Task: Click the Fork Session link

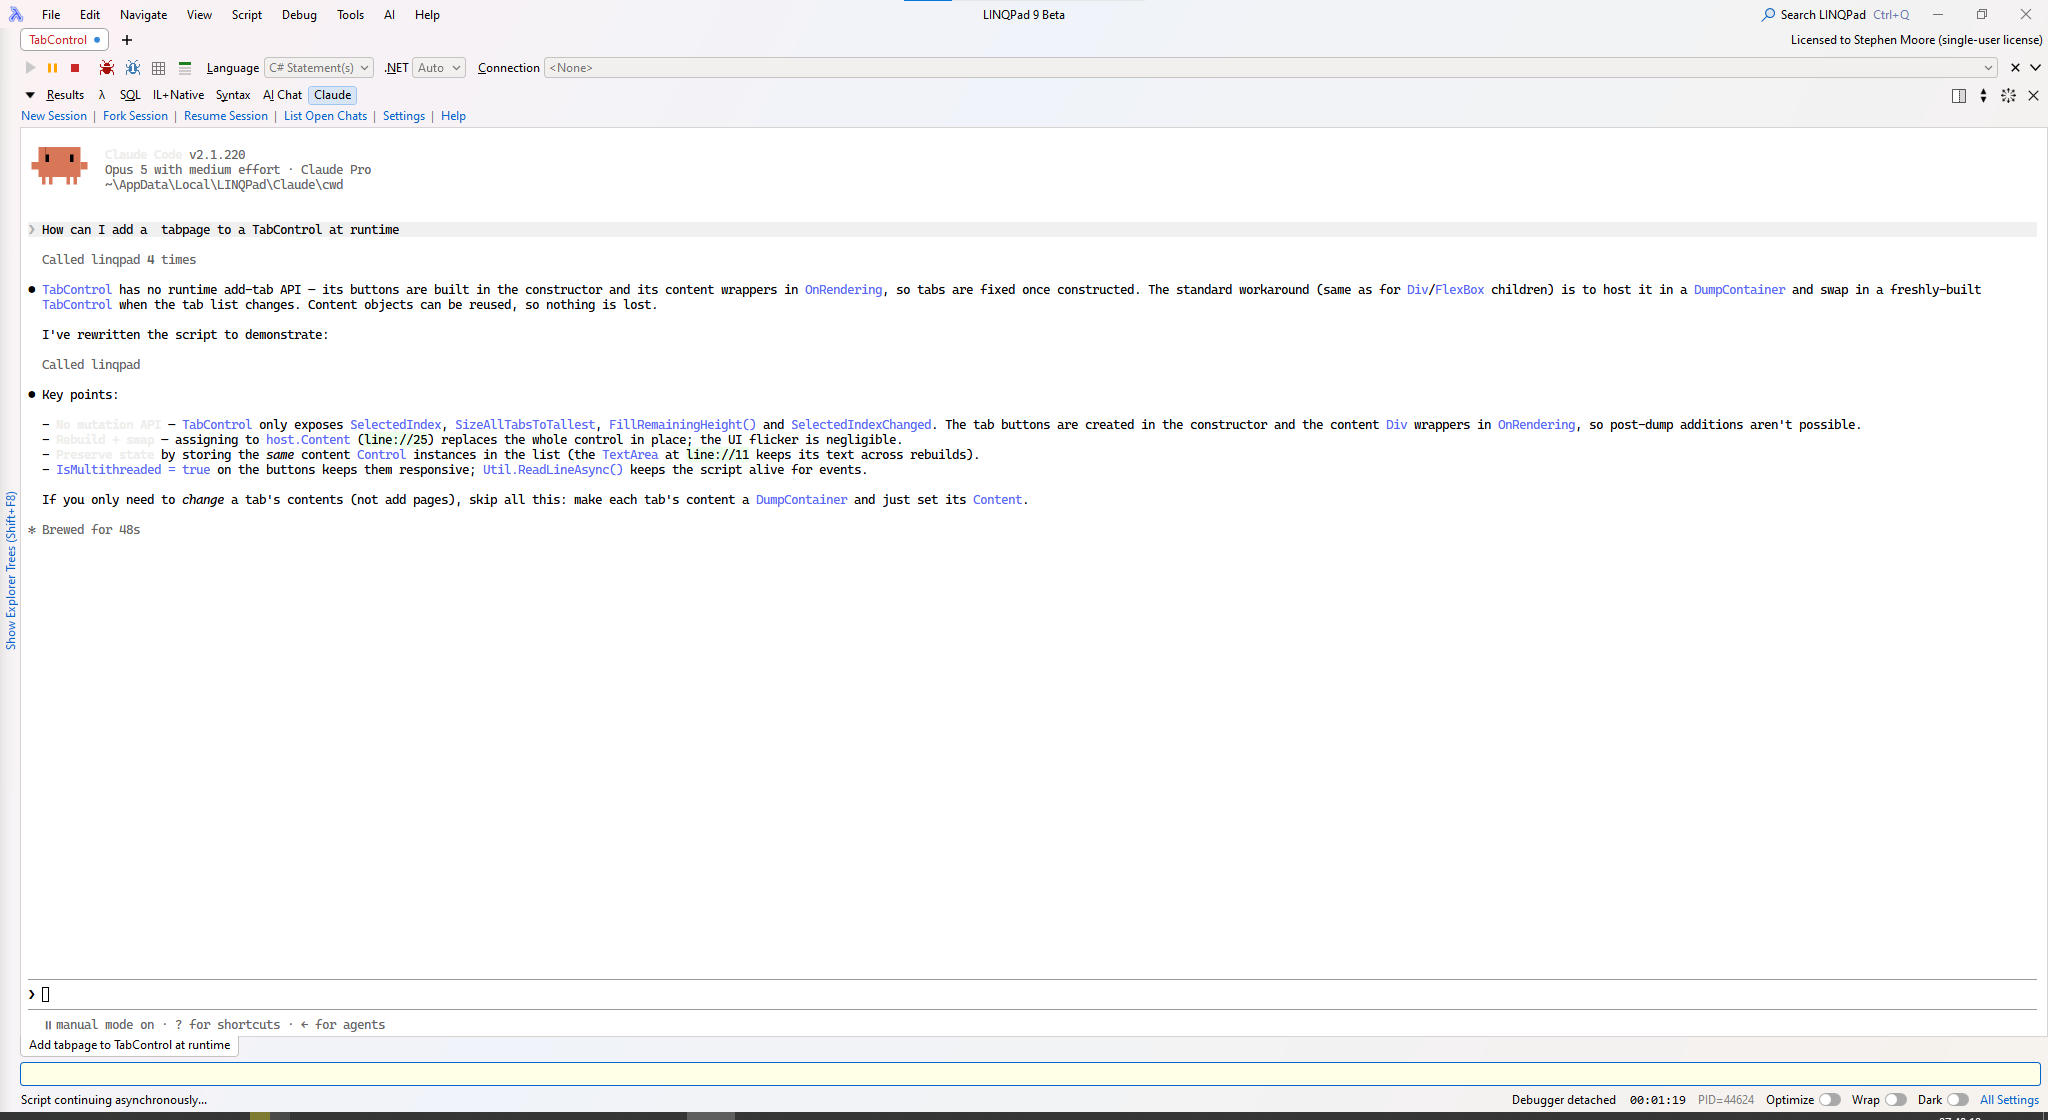Action: (135, 116)
